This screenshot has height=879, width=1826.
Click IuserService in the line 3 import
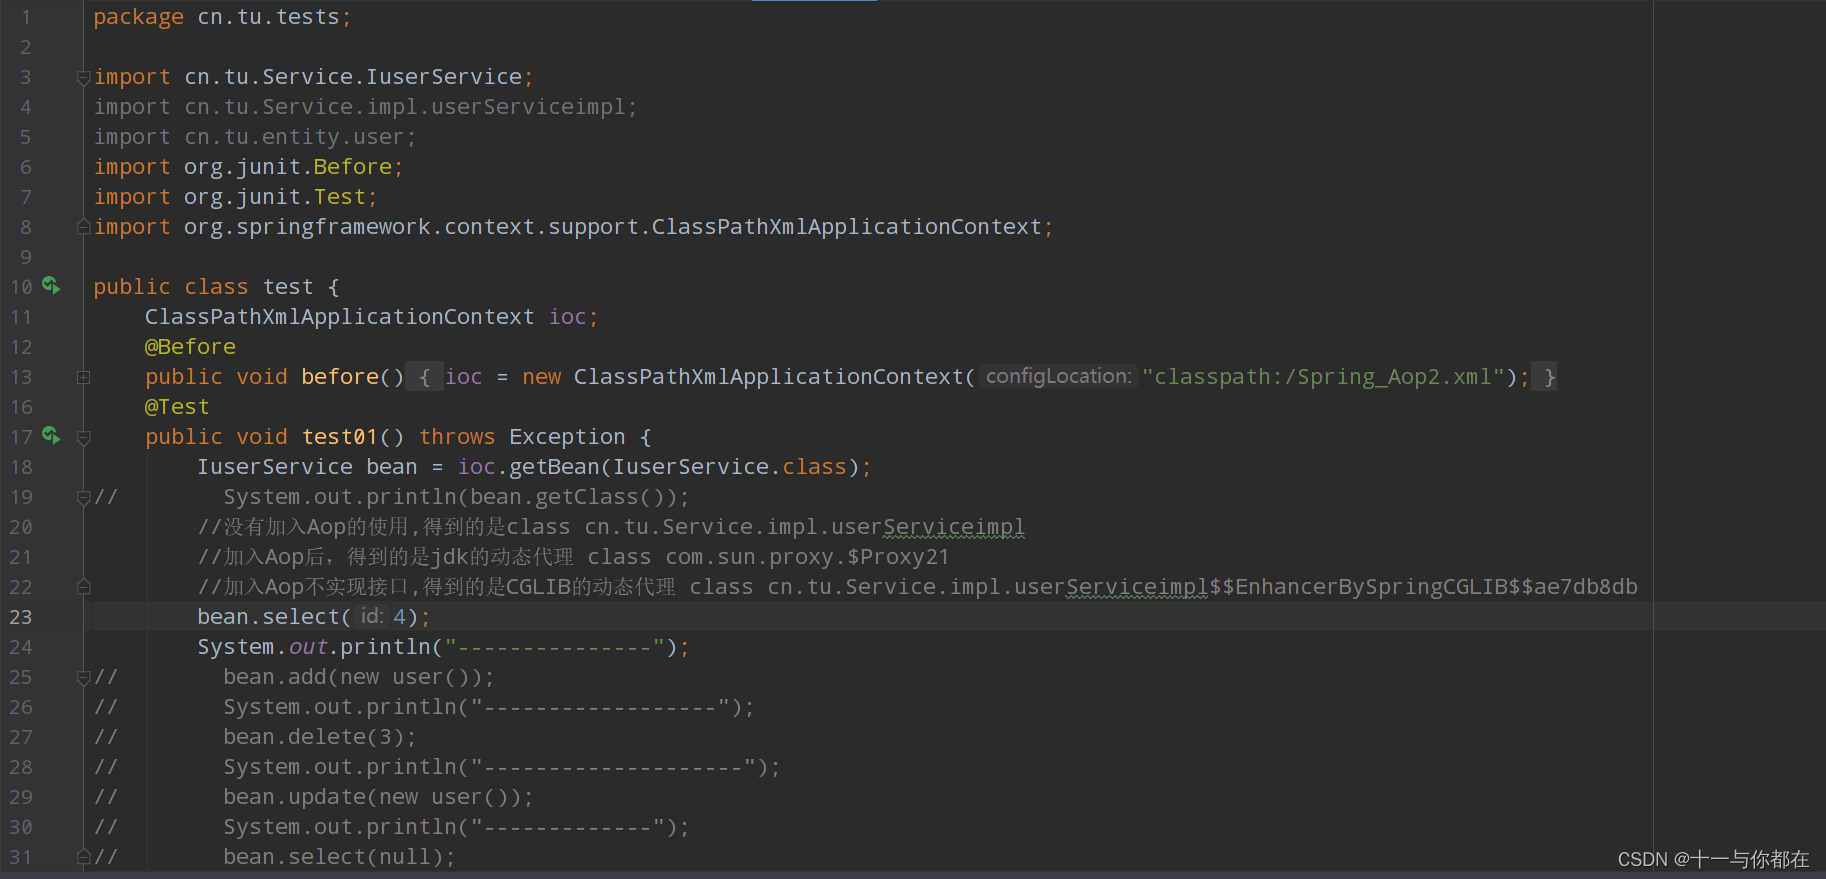point(444,77)
